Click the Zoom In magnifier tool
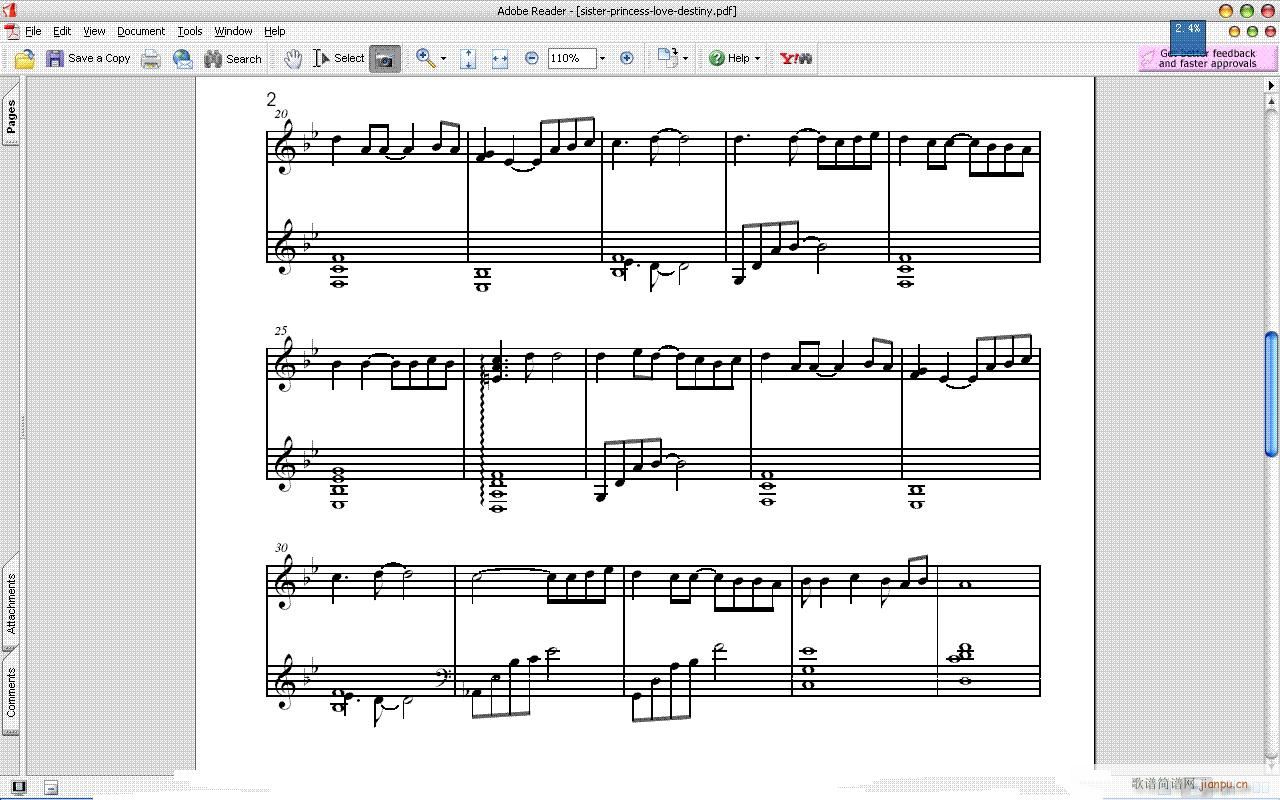The image size is (1280, 800). point(425,59)
